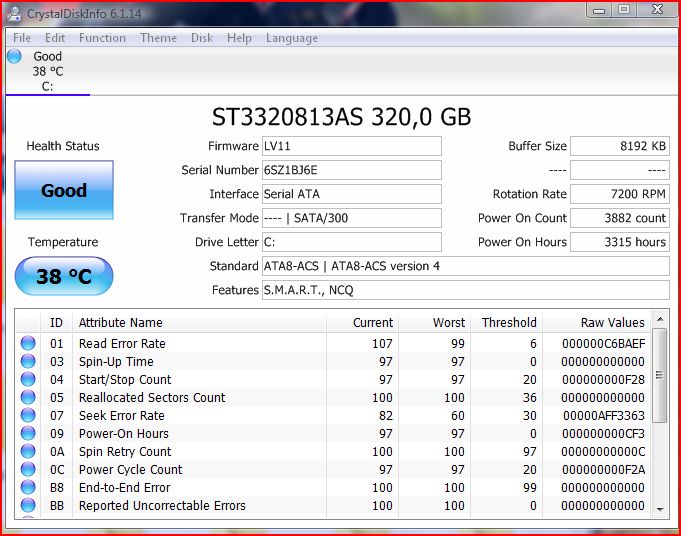Click the Raw Values column header
Image resolution: width=681 pixels, height=536 pixels.
coord(597,322)
